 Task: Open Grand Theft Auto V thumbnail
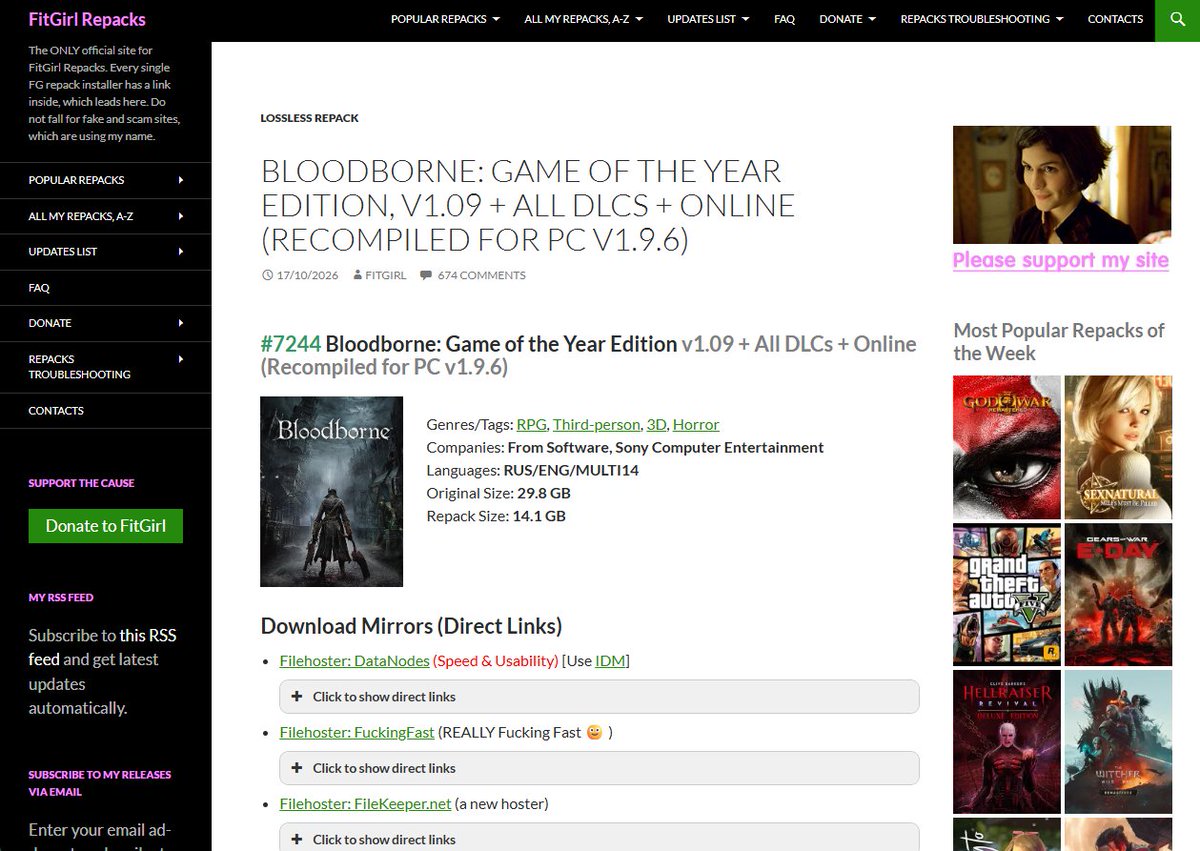(x=1007, y=595)
